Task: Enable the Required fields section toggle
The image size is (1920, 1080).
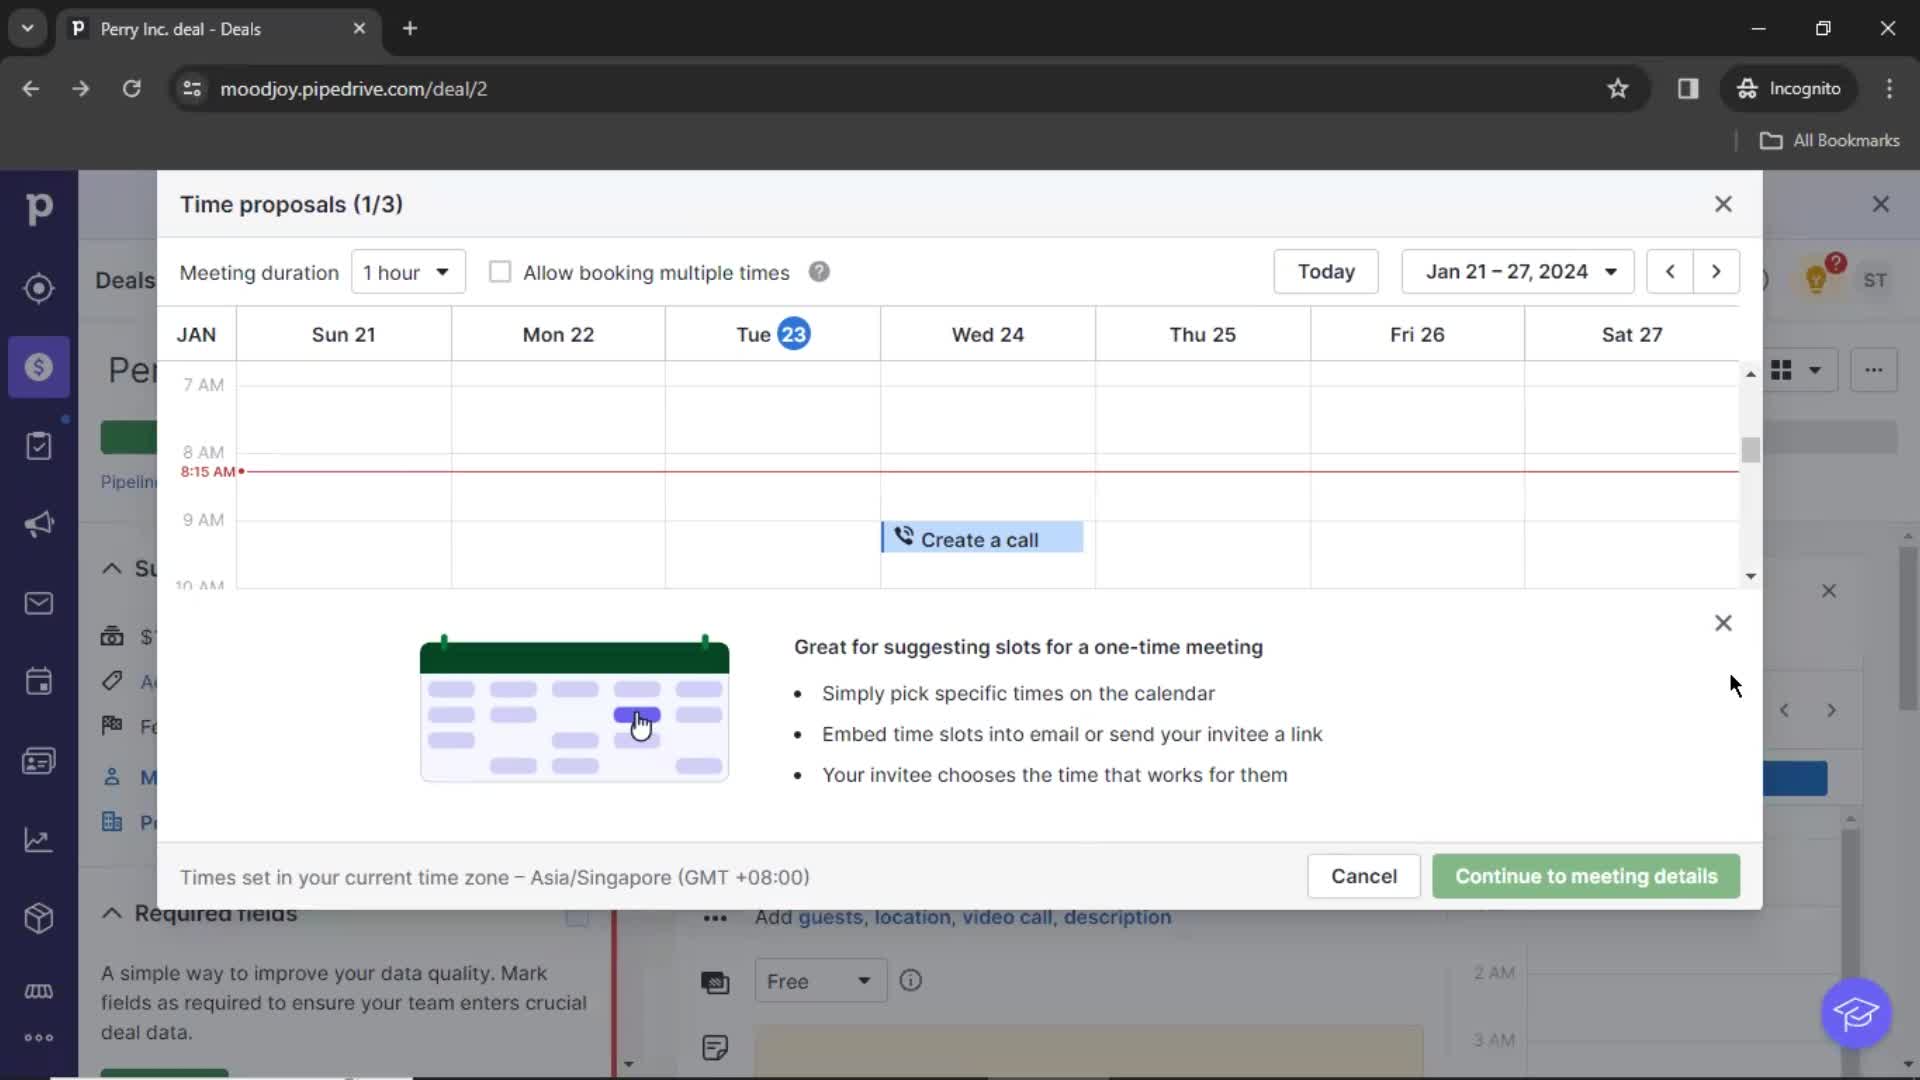Action: [x=576, y=913]
